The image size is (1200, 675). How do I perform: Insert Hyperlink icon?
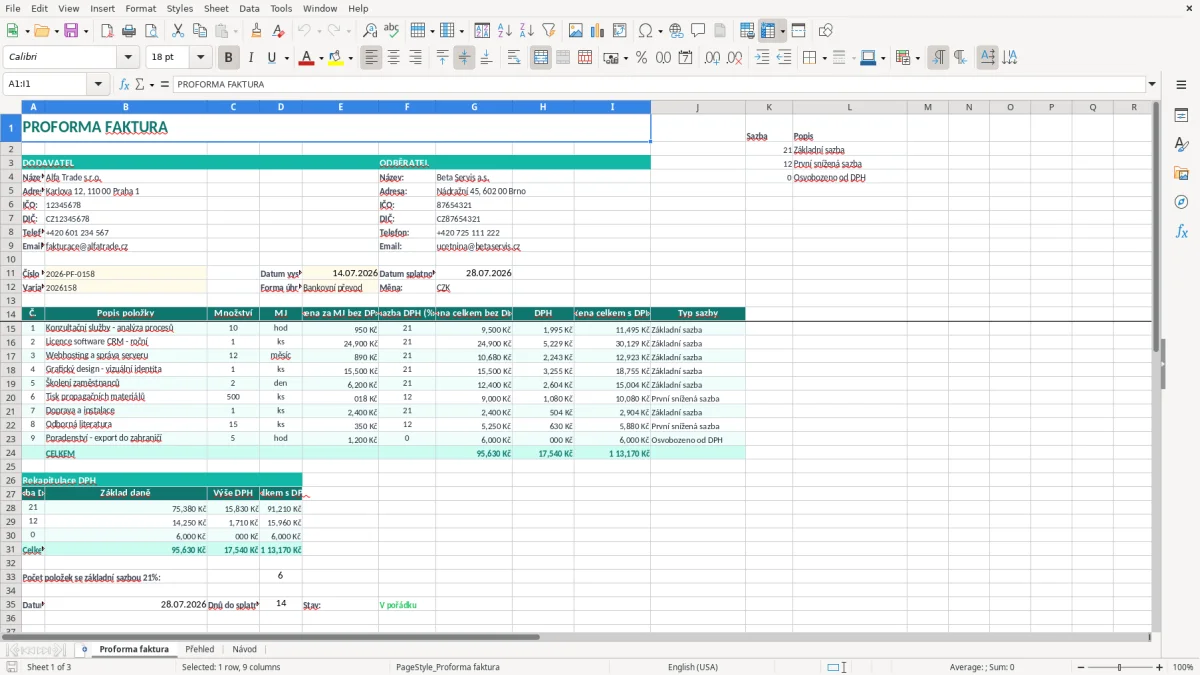(x=676, y=31)
